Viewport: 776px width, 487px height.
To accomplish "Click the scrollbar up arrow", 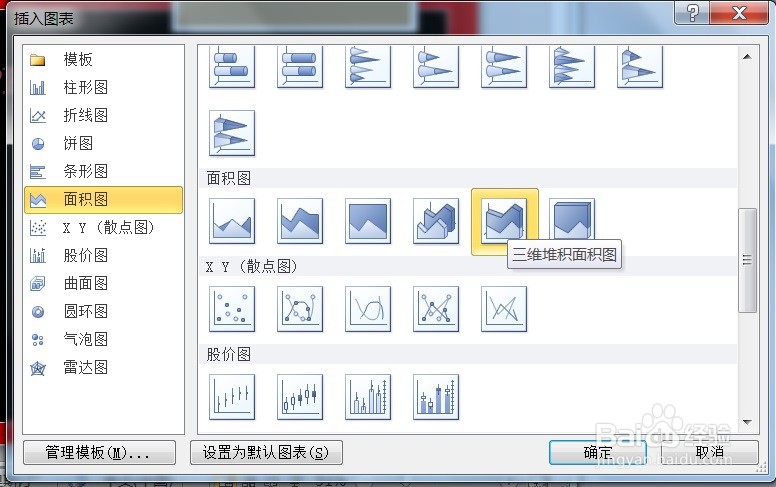I will pos(747,56).
